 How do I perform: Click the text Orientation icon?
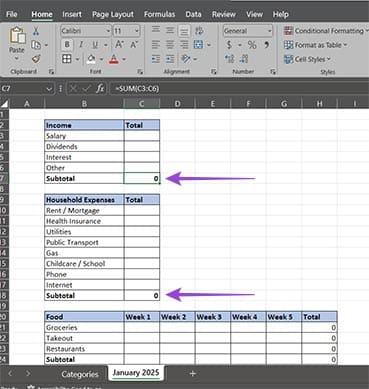(185, 59)
